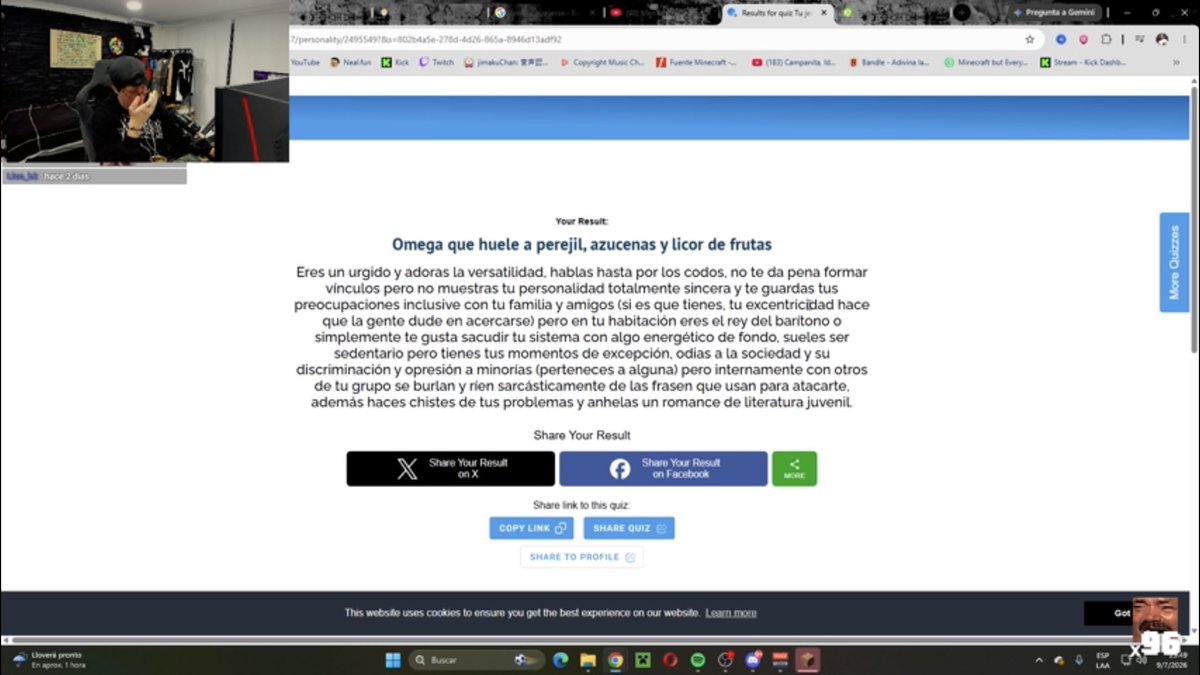The image size is (1200, 675).
Task: Open the Fuente Minecraft bookmark
Action: click(x=696, y=62)
